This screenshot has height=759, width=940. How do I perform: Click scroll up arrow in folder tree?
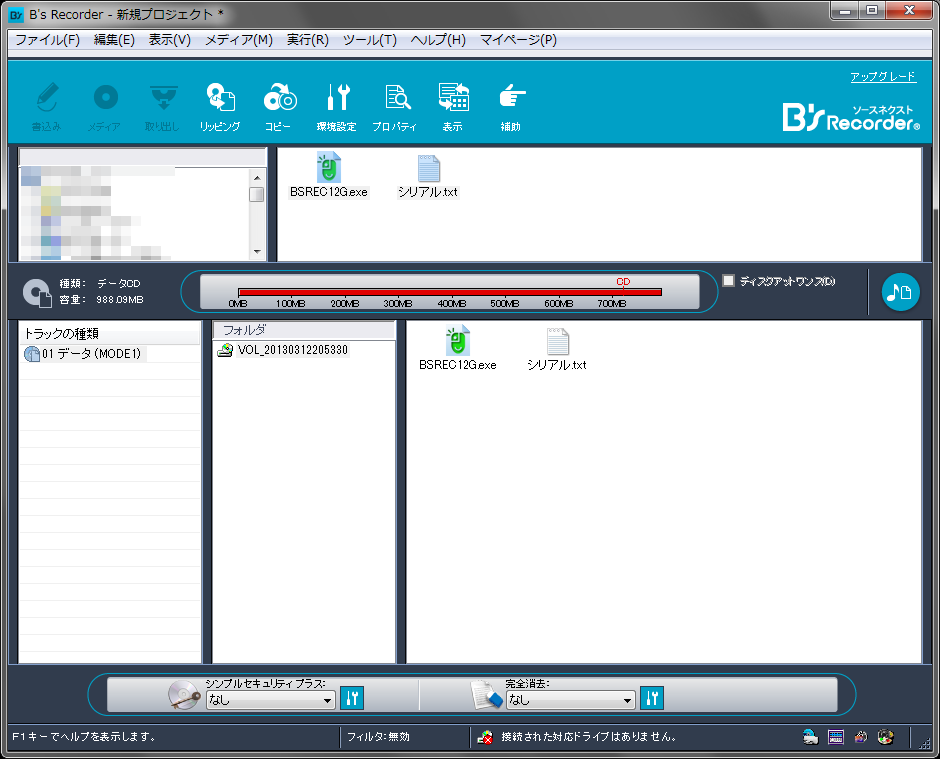[257, 178]
